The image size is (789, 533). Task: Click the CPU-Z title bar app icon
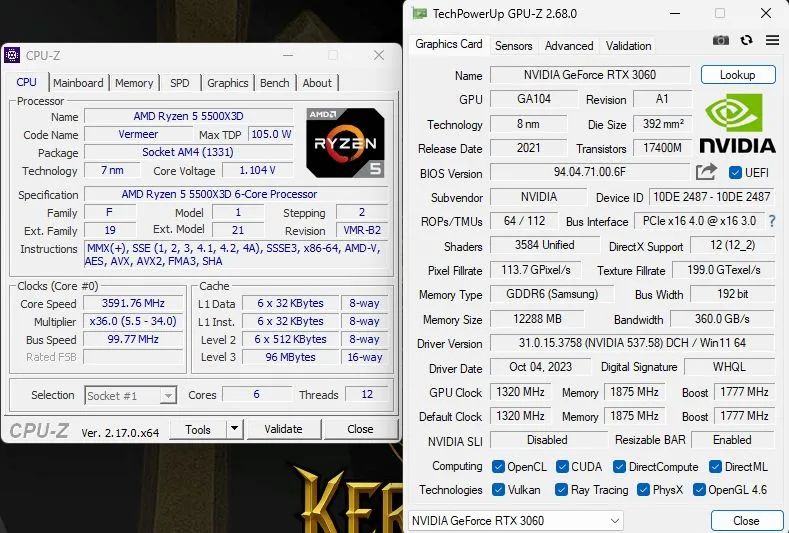coord(12,55)
